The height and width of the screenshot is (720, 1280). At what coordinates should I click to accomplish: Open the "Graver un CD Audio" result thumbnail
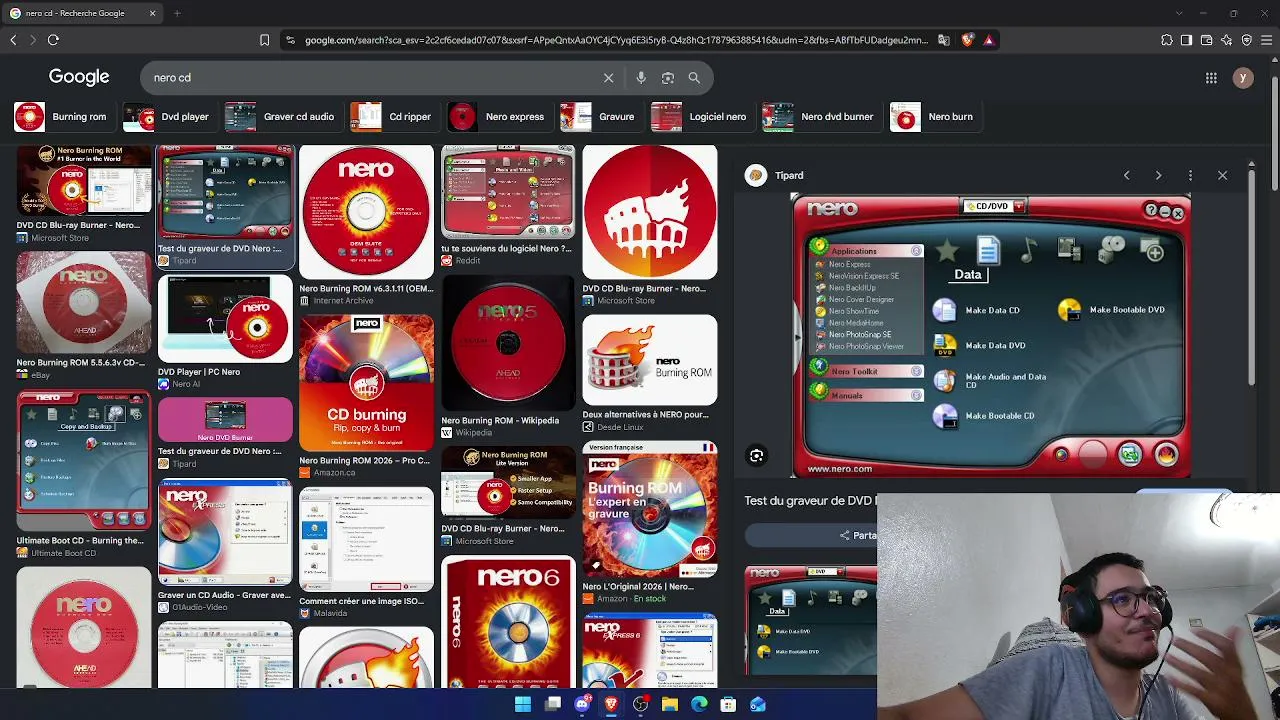point(226,532)
